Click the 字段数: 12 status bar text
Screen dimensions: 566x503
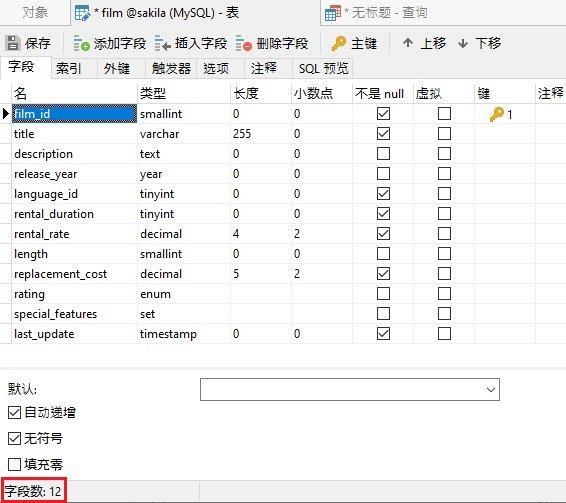coord(33,491)
